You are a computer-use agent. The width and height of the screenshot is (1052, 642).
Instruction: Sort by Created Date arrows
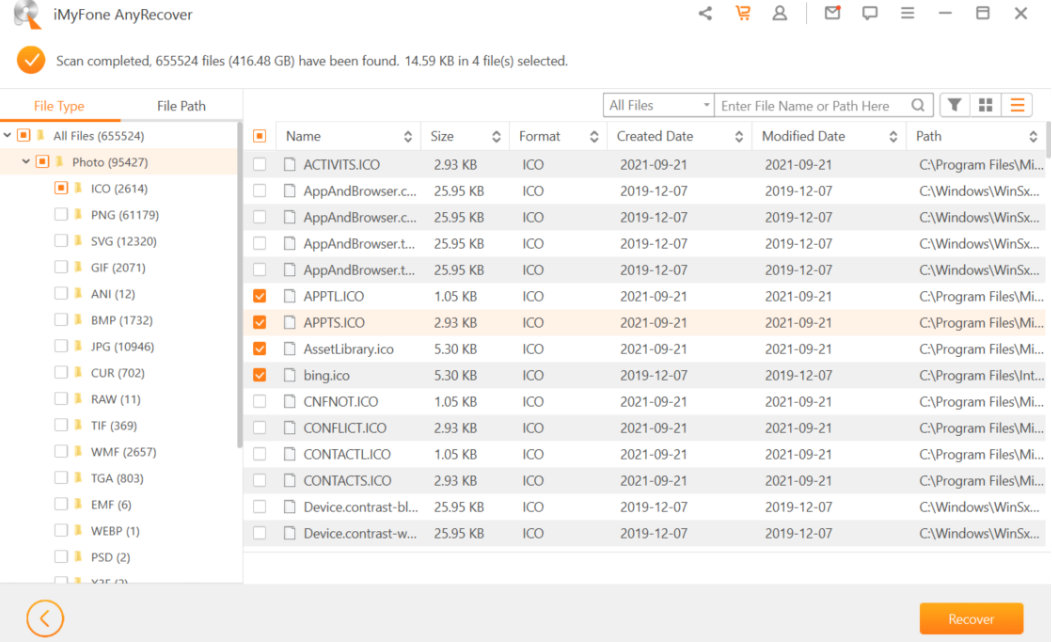tap(739, 137)
